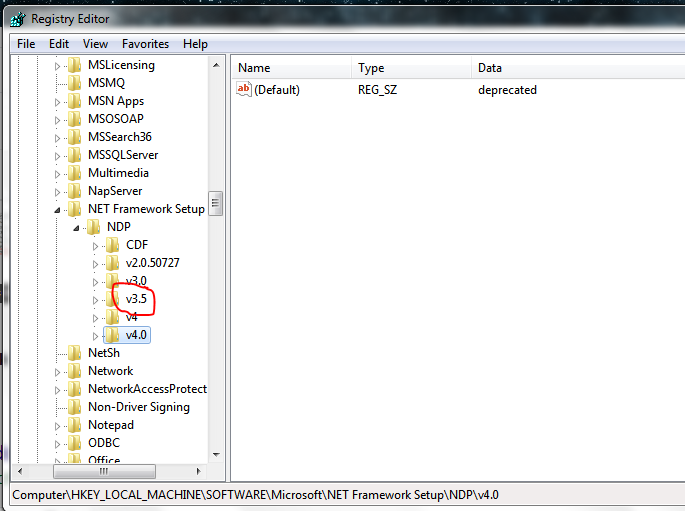Select the Multimedia key label
685x511 pixels.
[x=118, y=173]
